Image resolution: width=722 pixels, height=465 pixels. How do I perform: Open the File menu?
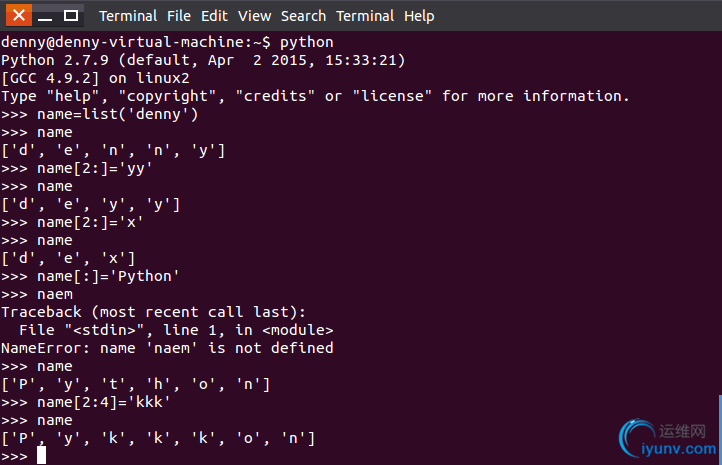click(179, 16)
